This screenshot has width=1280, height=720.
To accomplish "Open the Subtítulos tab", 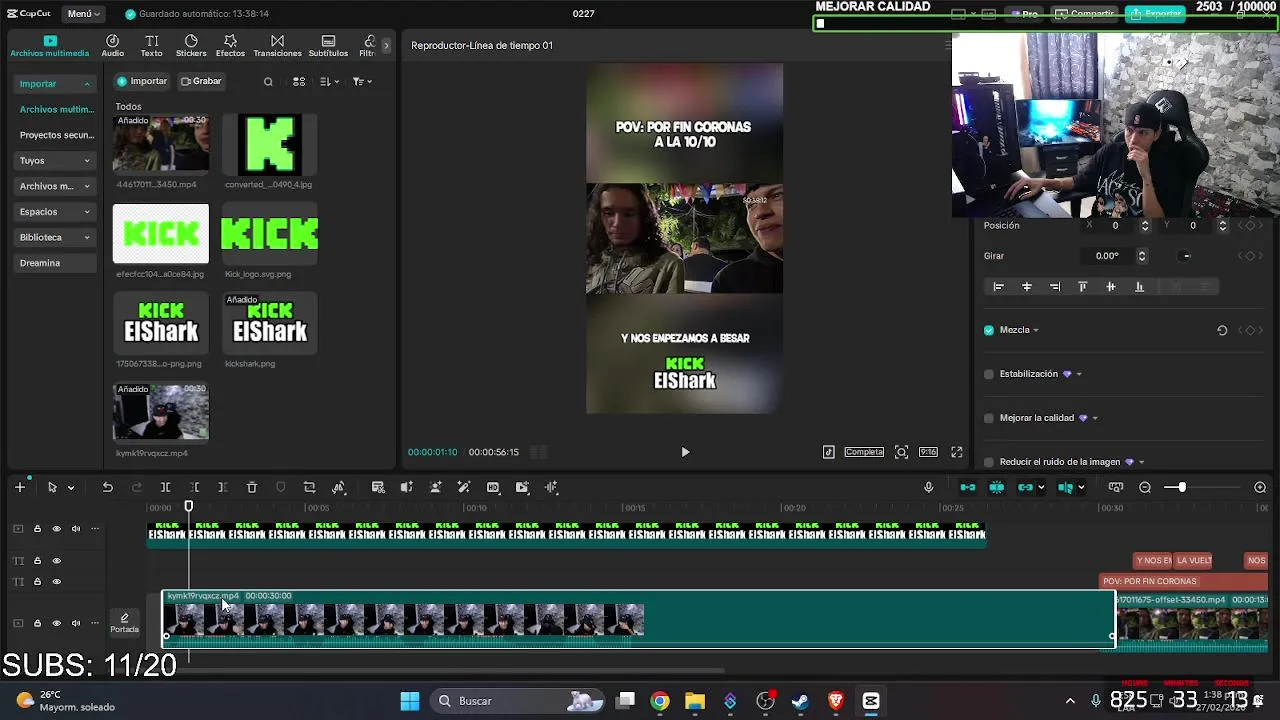I will (328, 46).
